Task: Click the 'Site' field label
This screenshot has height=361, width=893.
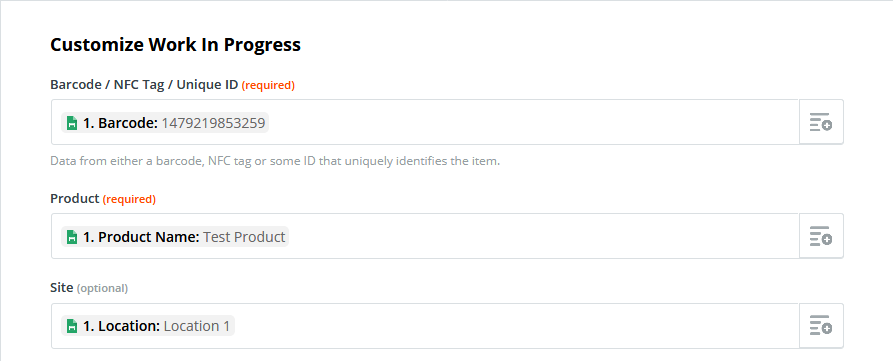Action: point(62,288)
